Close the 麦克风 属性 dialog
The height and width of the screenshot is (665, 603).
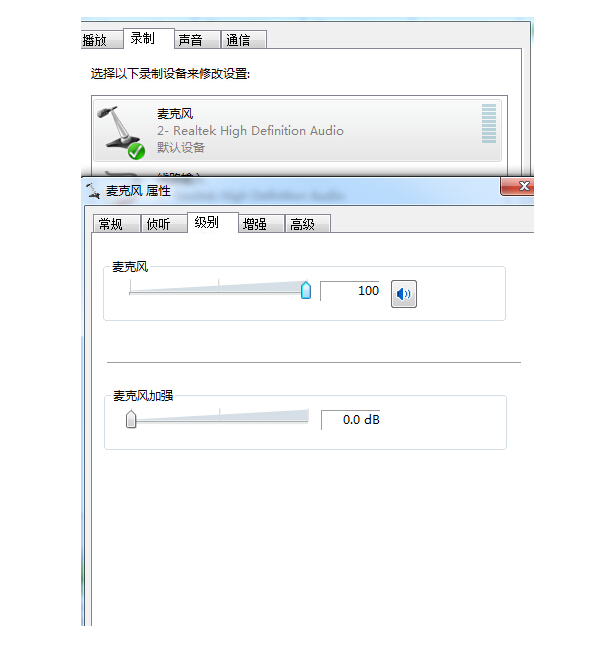pyautogui.click(x=517, y=186)
